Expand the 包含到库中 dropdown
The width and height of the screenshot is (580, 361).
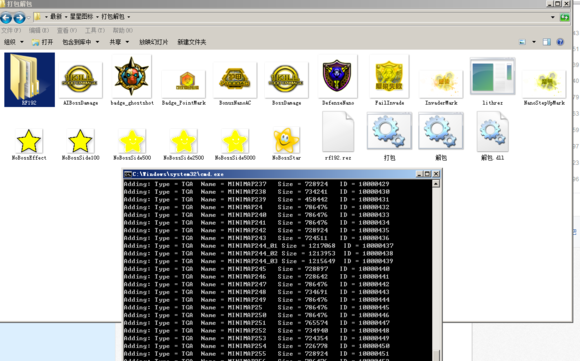[81, 42]
